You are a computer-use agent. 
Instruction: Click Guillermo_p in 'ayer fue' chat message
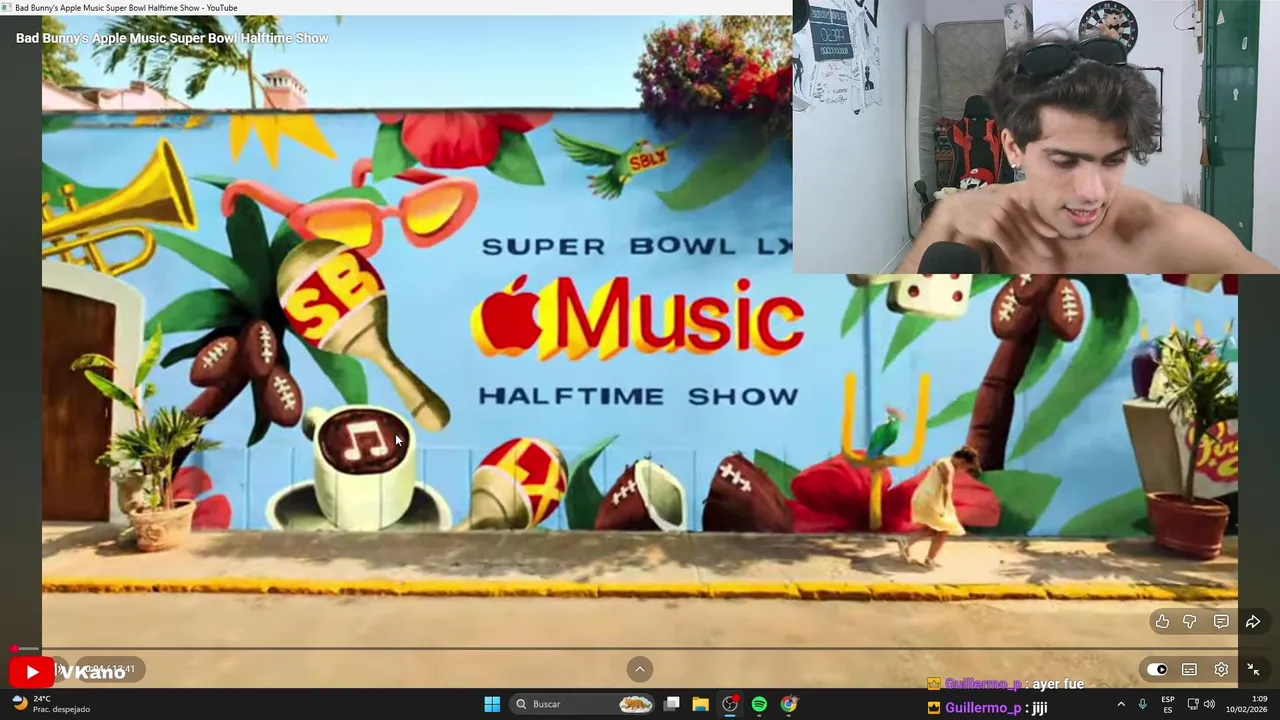[x=982, y=684]
